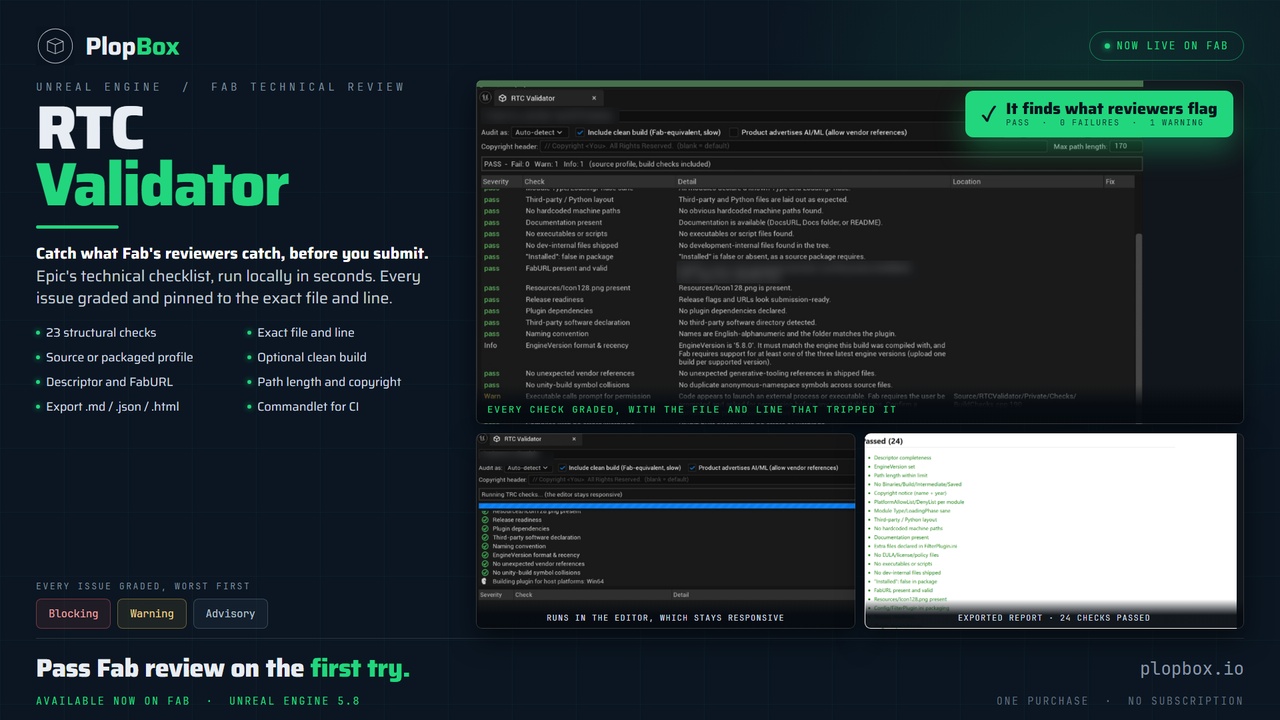
Task: Click the blue progress bar in the running-checks window
Action: (667, 506)
